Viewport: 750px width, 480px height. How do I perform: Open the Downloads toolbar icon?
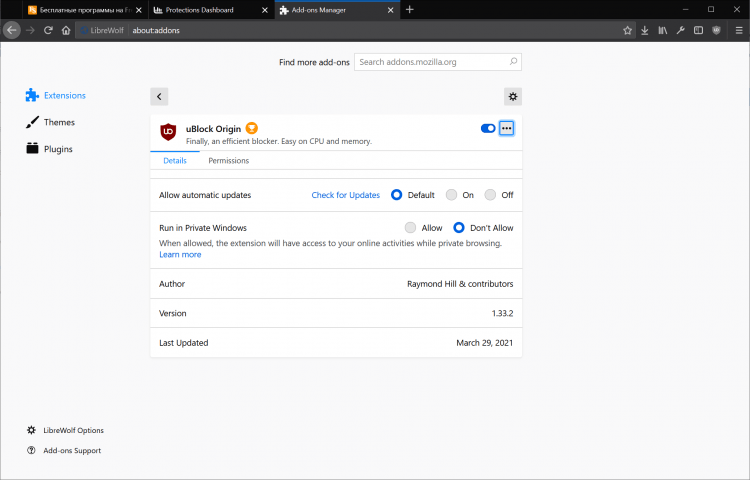point(645,30)
